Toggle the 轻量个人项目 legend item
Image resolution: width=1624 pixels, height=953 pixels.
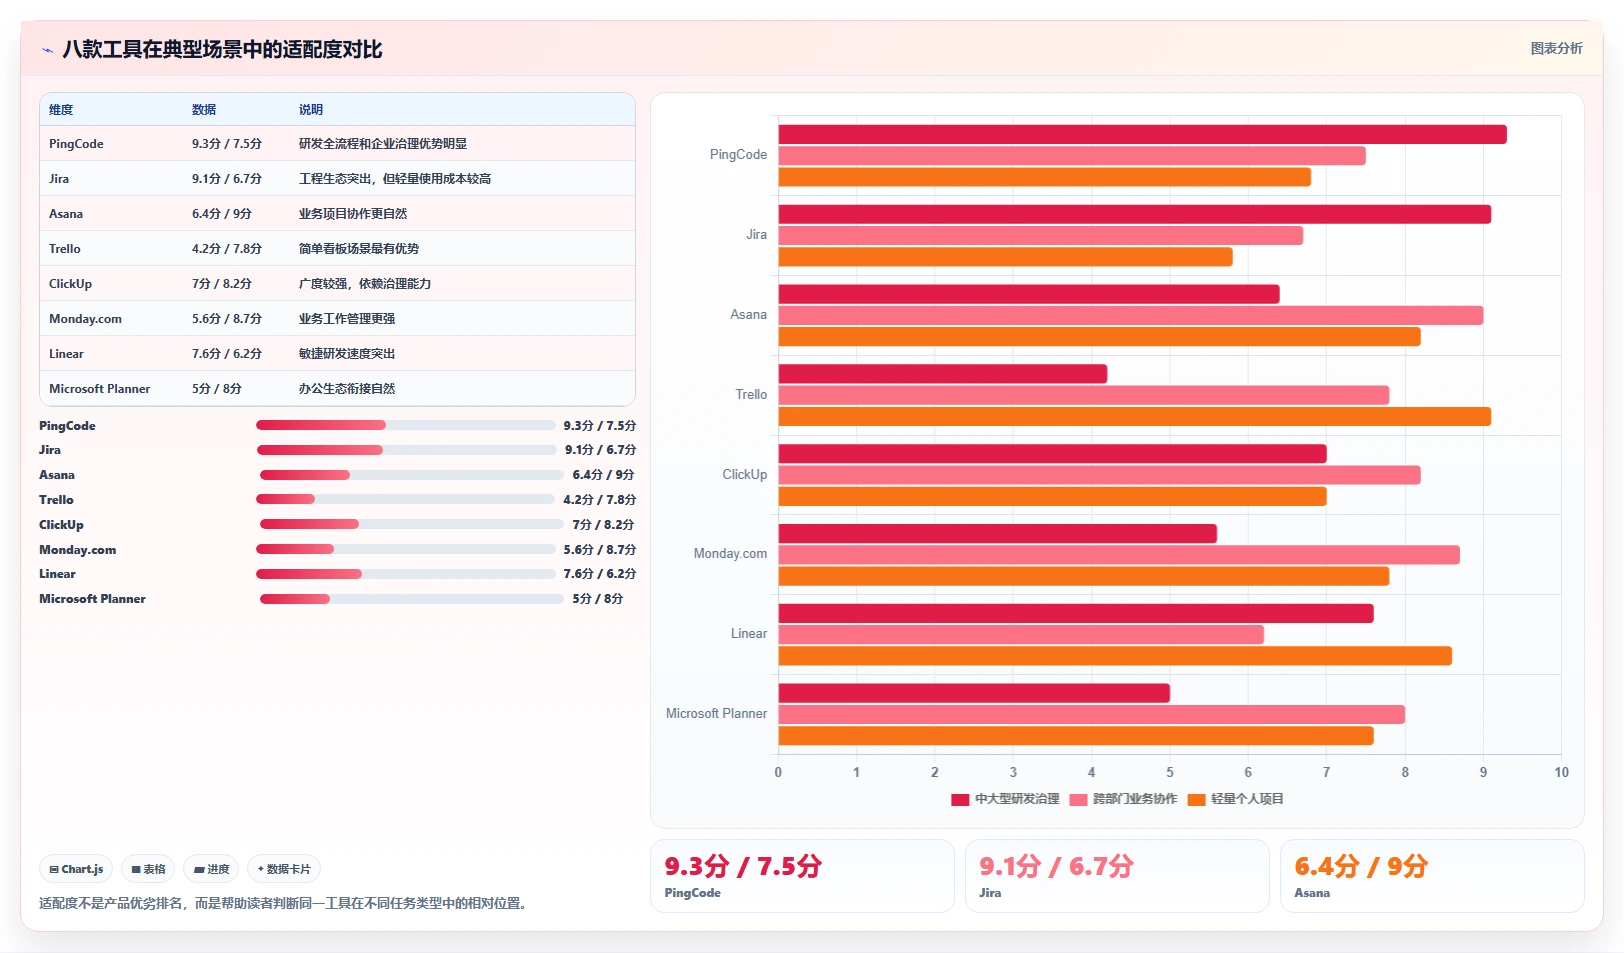(x=1235, y=799)
